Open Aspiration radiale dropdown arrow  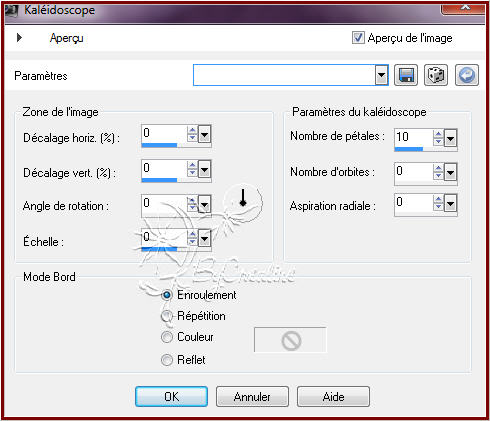click(450, 203)
